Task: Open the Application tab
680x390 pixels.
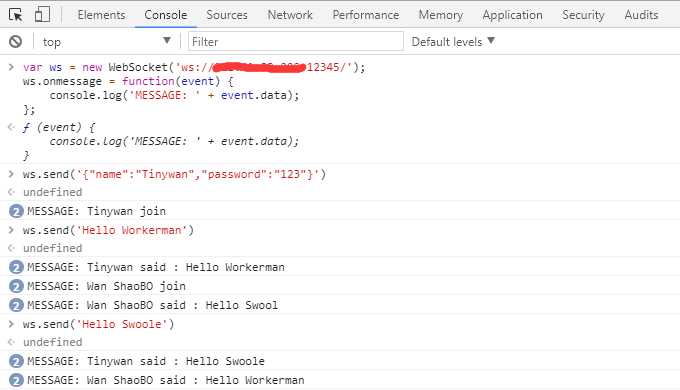Action: pyautogui.click(x=513, y=15)
